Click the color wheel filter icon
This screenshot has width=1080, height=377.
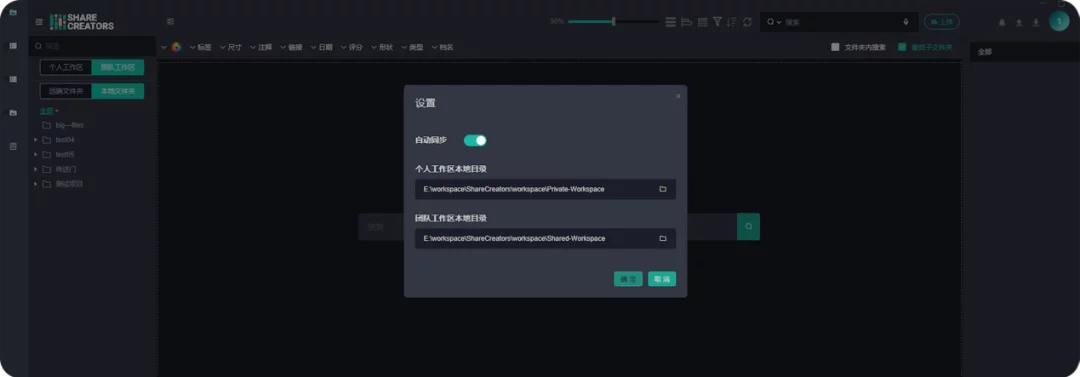pyautogui.click(x=176, y=47)
